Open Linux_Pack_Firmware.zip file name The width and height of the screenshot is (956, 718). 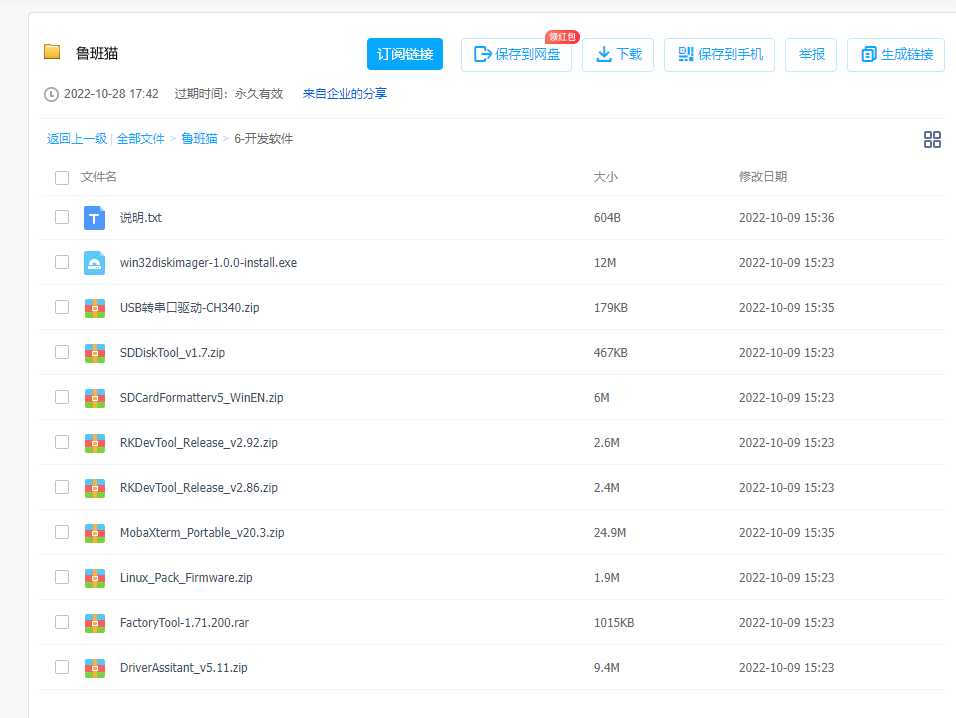[186, 578]
